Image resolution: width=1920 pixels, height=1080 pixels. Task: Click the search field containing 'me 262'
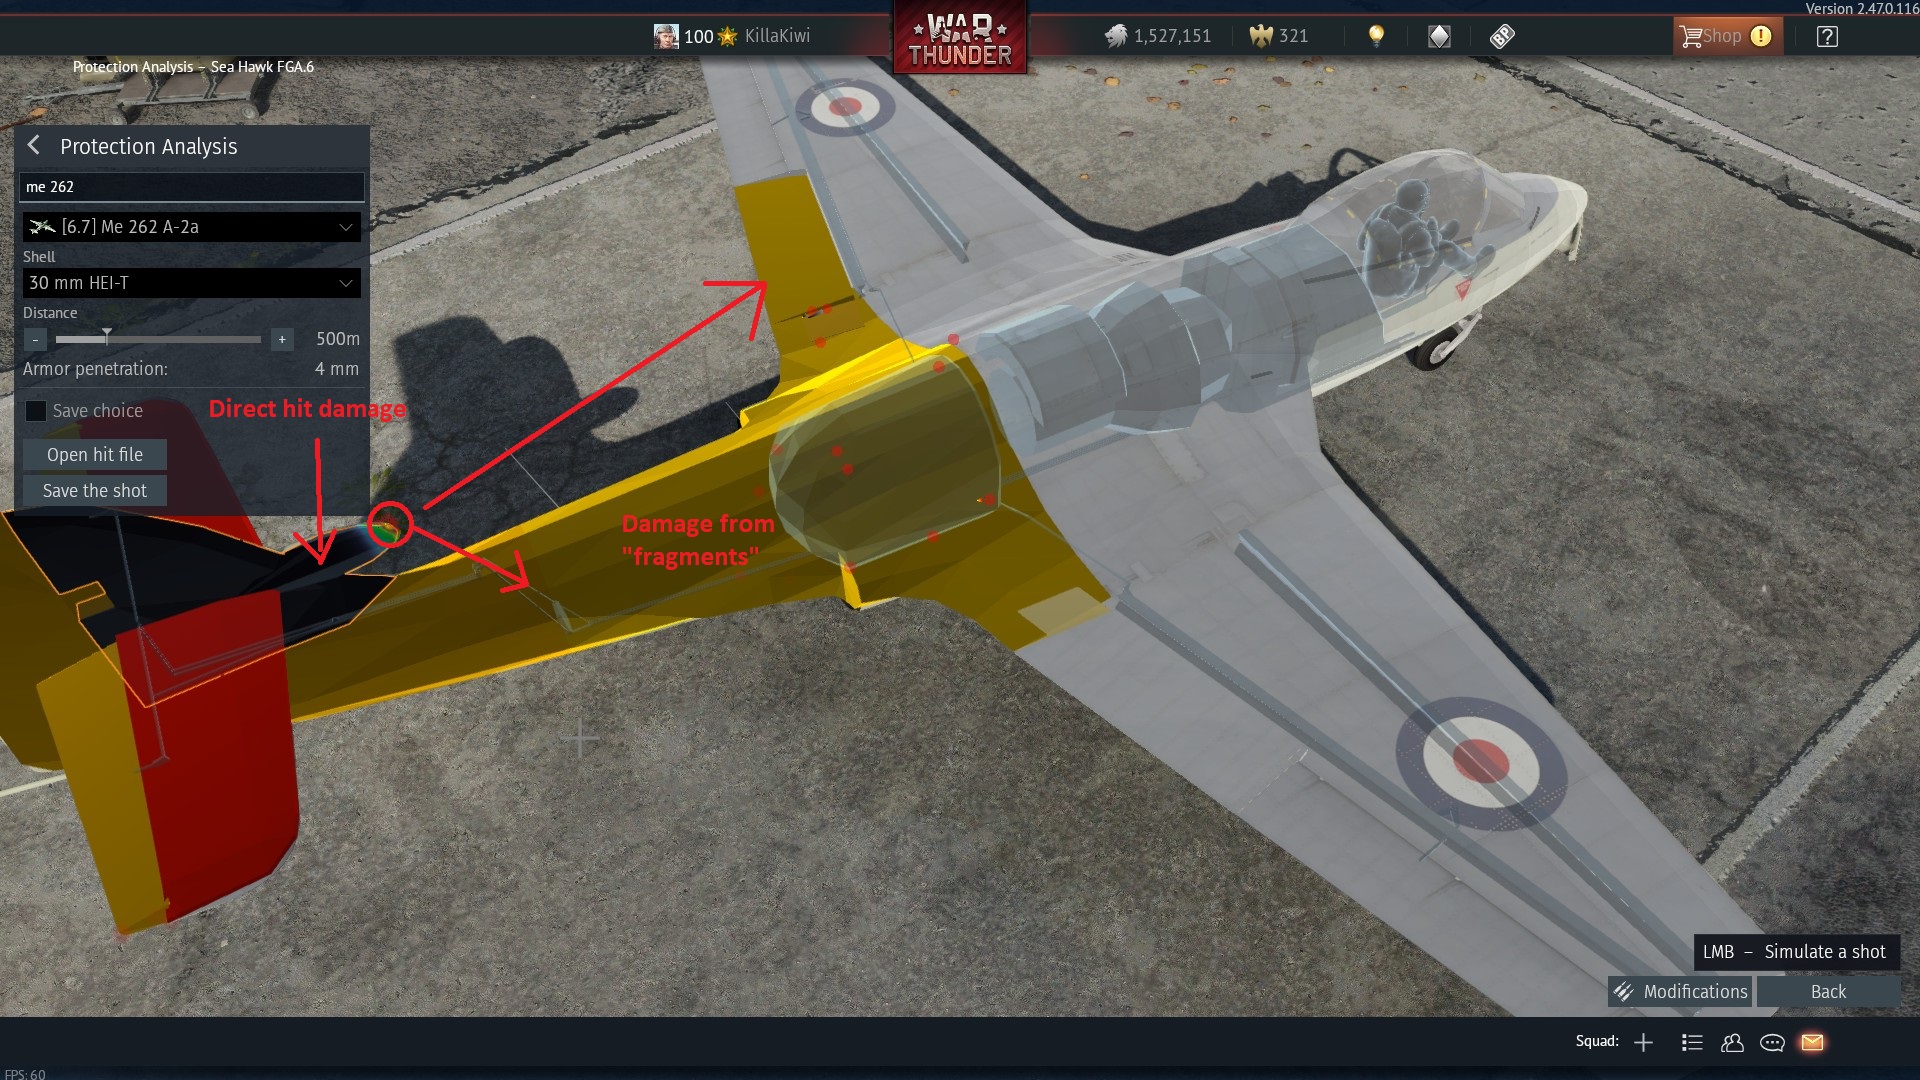click(x=192, y=187)
